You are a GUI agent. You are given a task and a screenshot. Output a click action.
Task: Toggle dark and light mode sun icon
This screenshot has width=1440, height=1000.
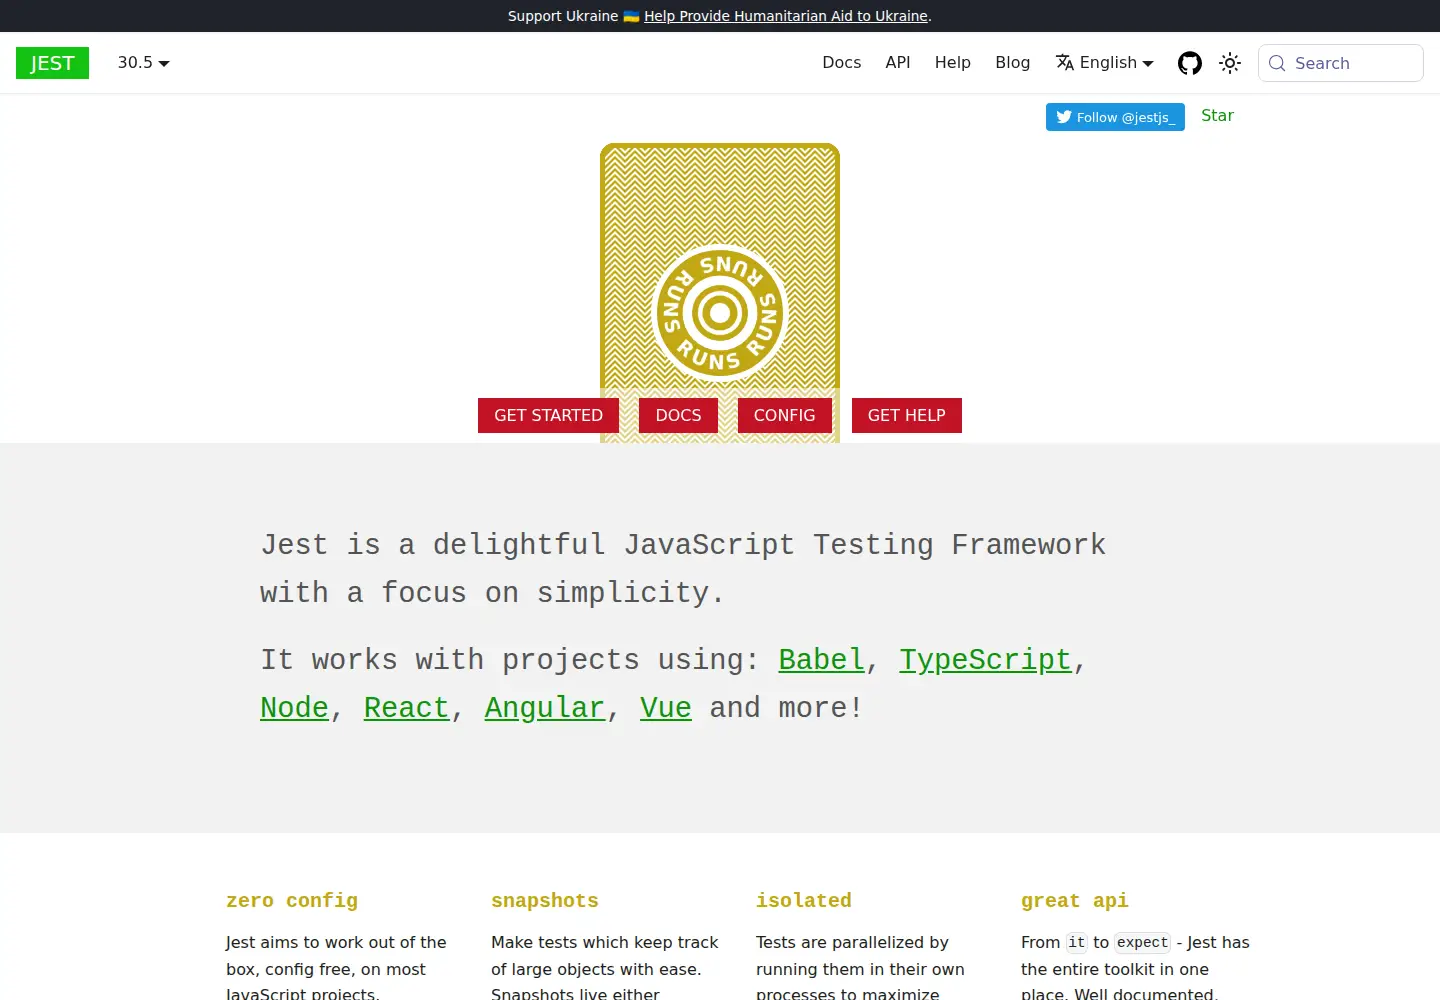1230,63
